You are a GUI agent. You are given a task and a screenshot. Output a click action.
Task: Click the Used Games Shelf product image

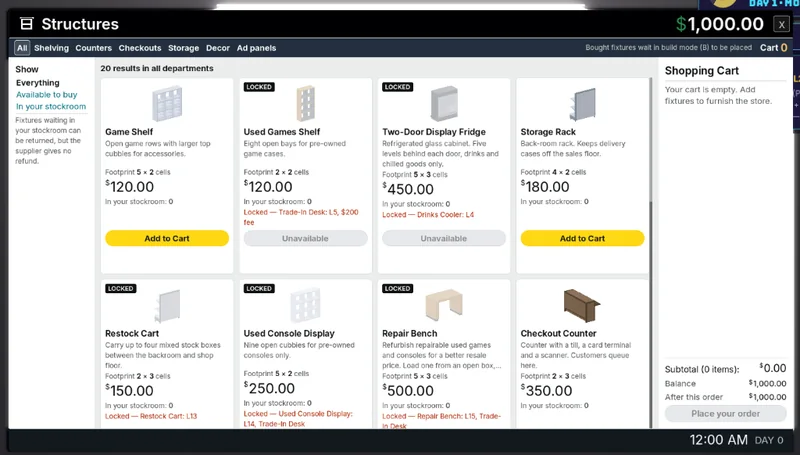(306, 104)
